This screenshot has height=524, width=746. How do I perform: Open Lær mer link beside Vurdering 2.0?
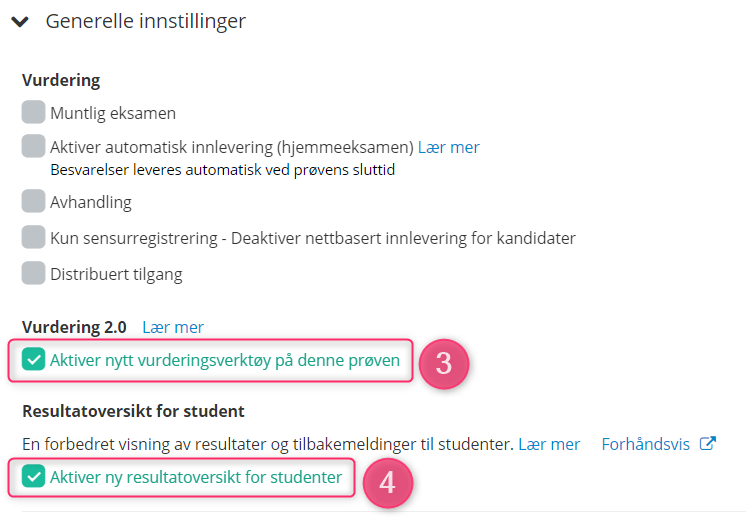[x=173, y=327]
